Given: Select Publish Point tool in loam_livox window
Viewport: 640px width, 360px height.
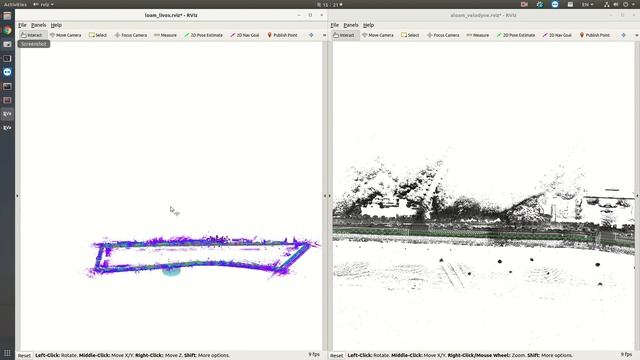Looking at the screenshot, I should [282, 35].
